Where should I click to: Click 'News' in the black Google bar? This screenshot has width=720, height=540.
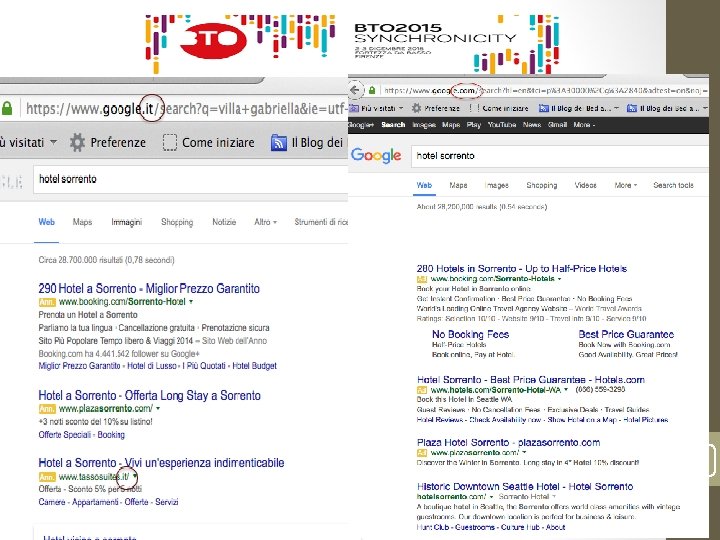coord(532,124)
